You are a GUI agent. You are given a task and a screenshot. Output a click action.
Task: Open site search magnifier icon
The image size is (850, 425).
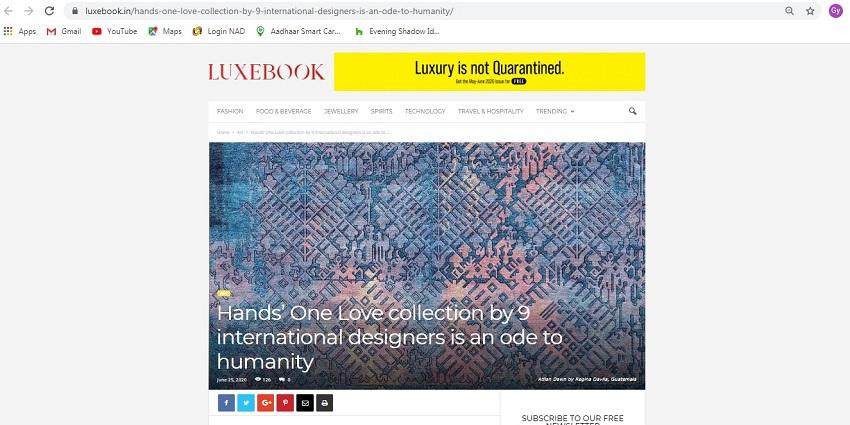[632, 111]
